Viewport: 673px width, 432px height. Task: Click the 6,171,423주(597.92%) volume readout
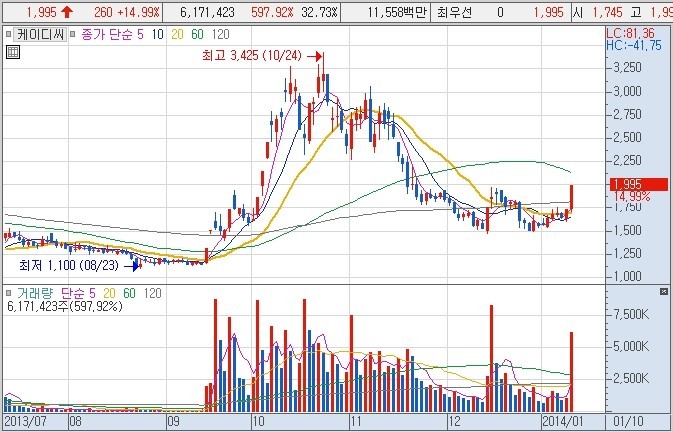(x=65, y=306)
